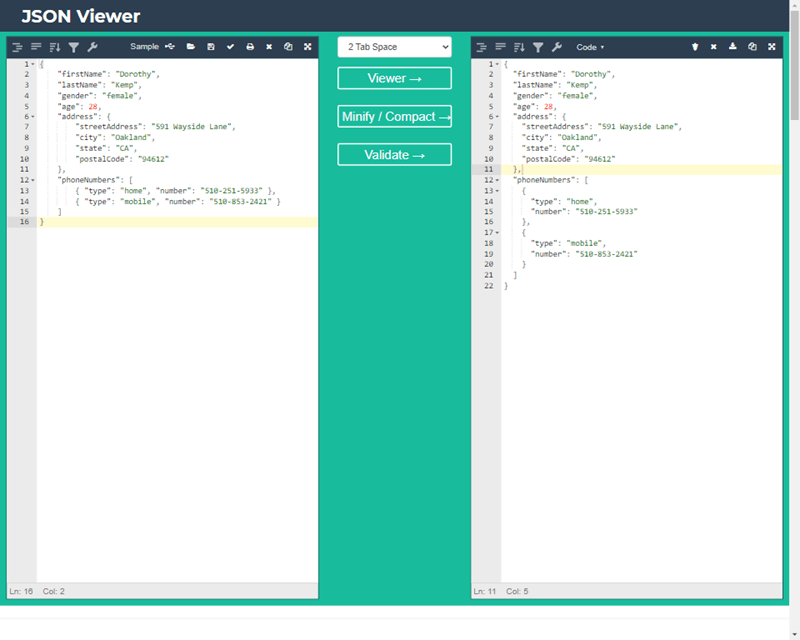Click the Viewer button
The height and width of the screenshot is (640, 800).
point(394,78)
